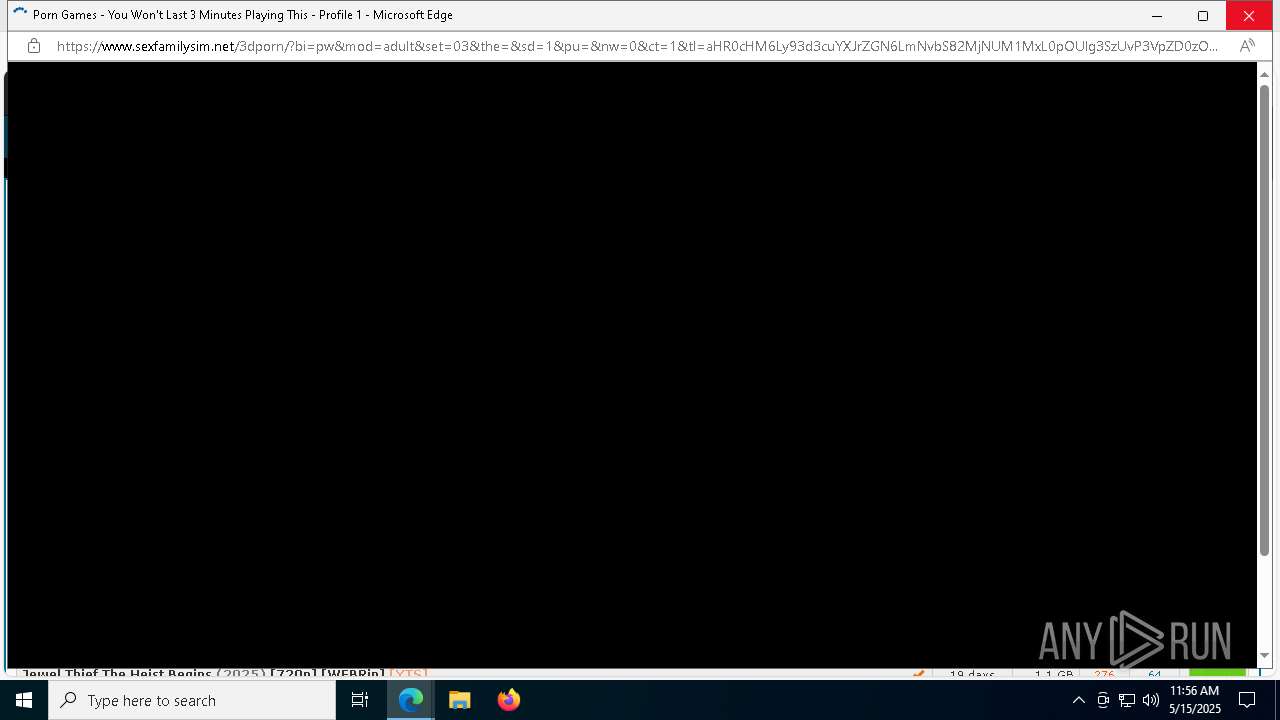The width and height of the screenshot is (1280, 720).
Task: Click the lock icon in the address bar
Action: (x=34, y=46)
